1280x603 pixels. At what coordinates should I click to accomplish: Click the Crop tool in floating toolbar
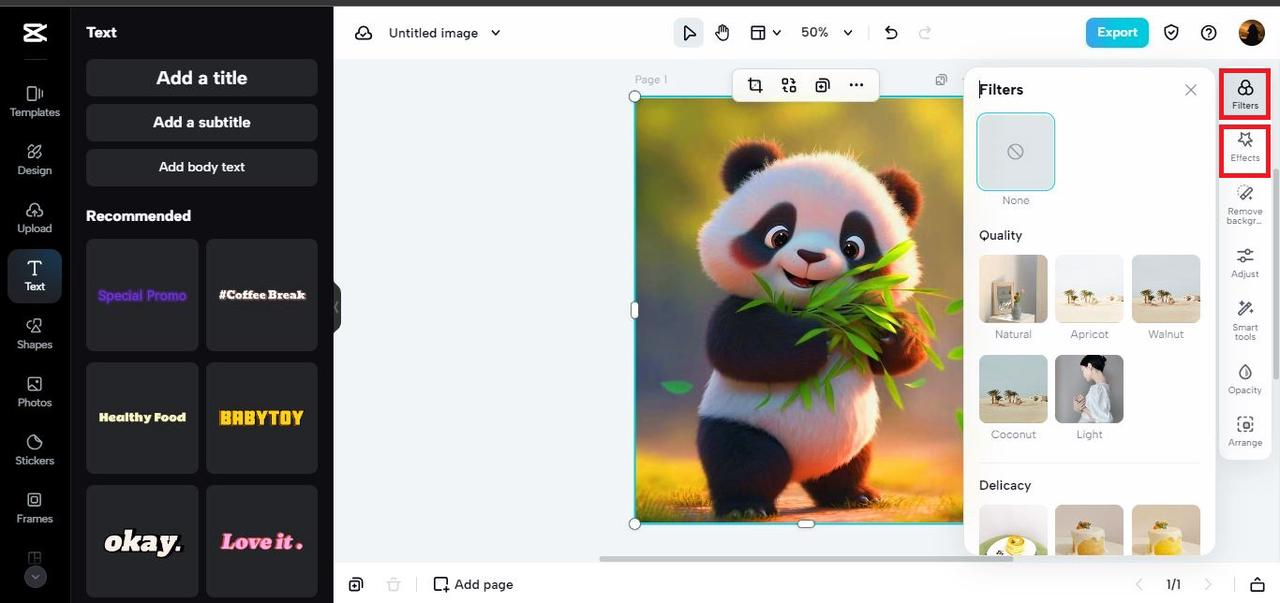[755, 85]
